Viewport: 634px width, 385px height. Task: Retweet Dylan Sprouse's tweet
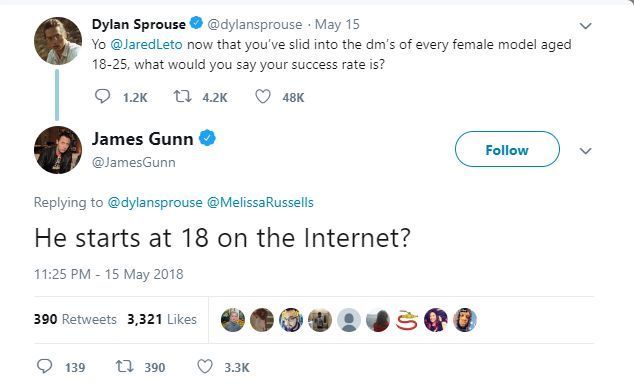pyautogui.click(x=182, y=97)
